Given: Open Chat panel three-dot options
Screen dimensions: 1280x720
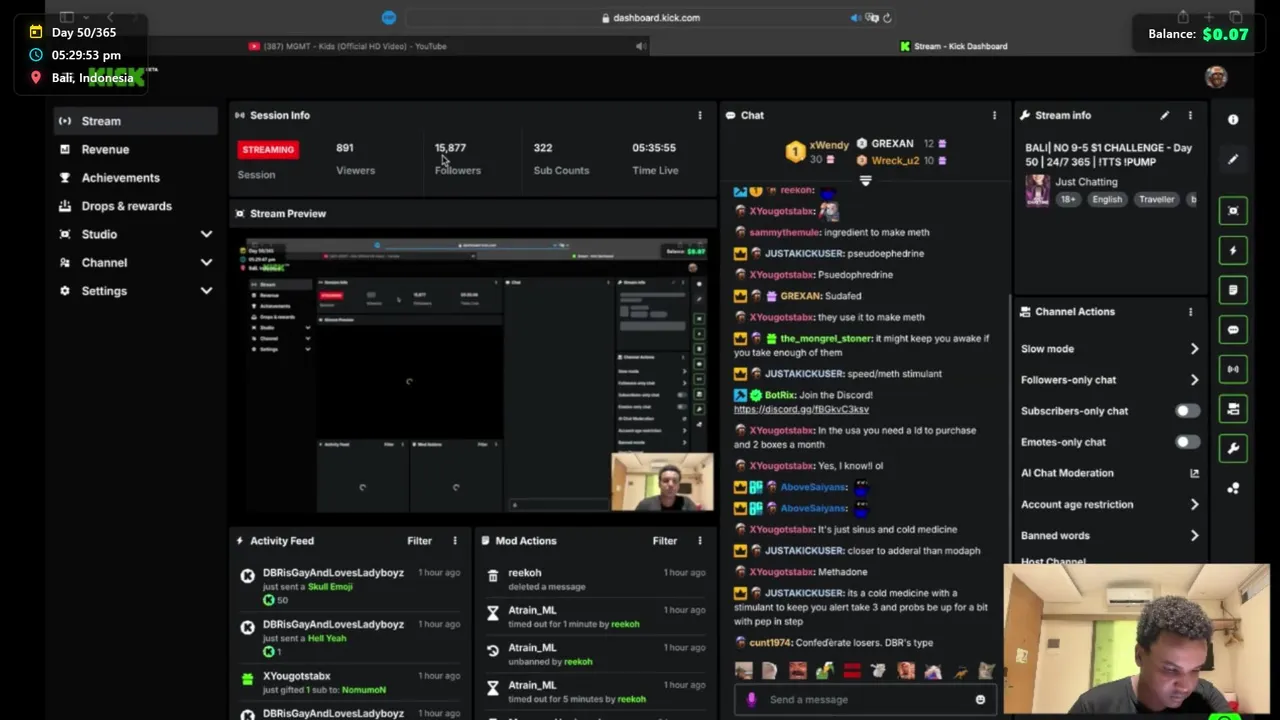Looking at the screenshot, I should tap(994, 115).
